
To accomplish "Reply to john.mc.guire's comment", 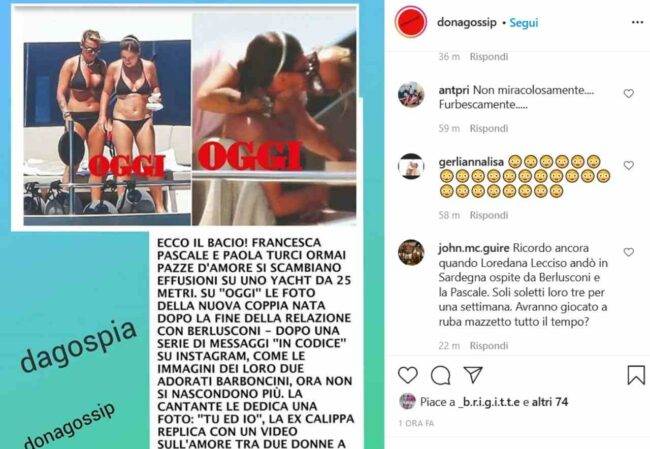I will 489,346.
